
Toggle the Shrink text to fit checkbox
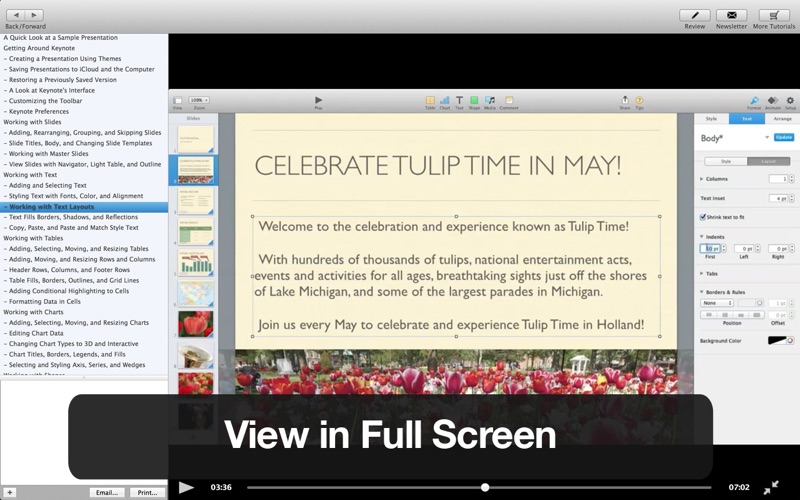[x=704, y=217]
